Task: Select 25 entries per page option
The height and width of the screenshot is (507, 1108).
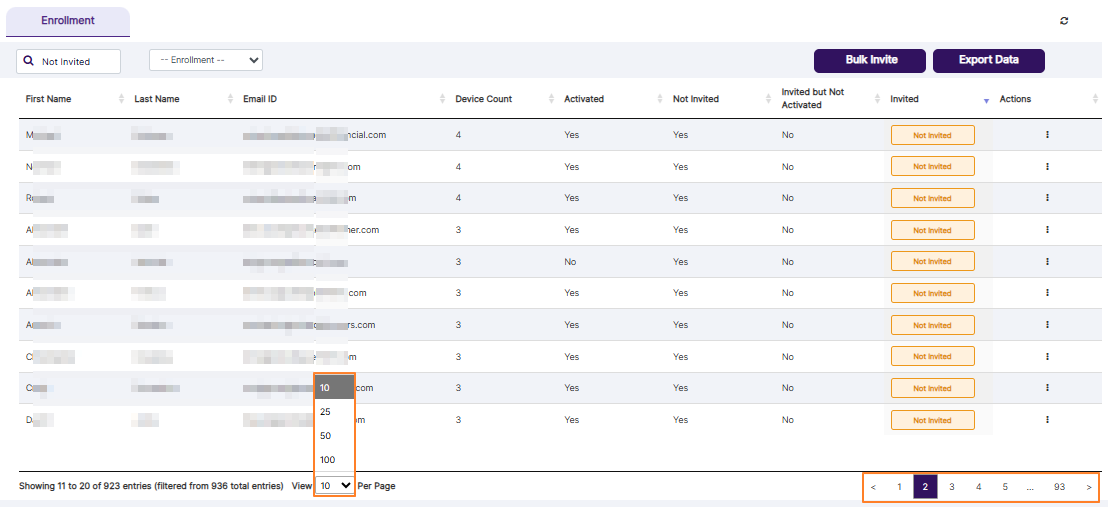Action: point(334,412)
